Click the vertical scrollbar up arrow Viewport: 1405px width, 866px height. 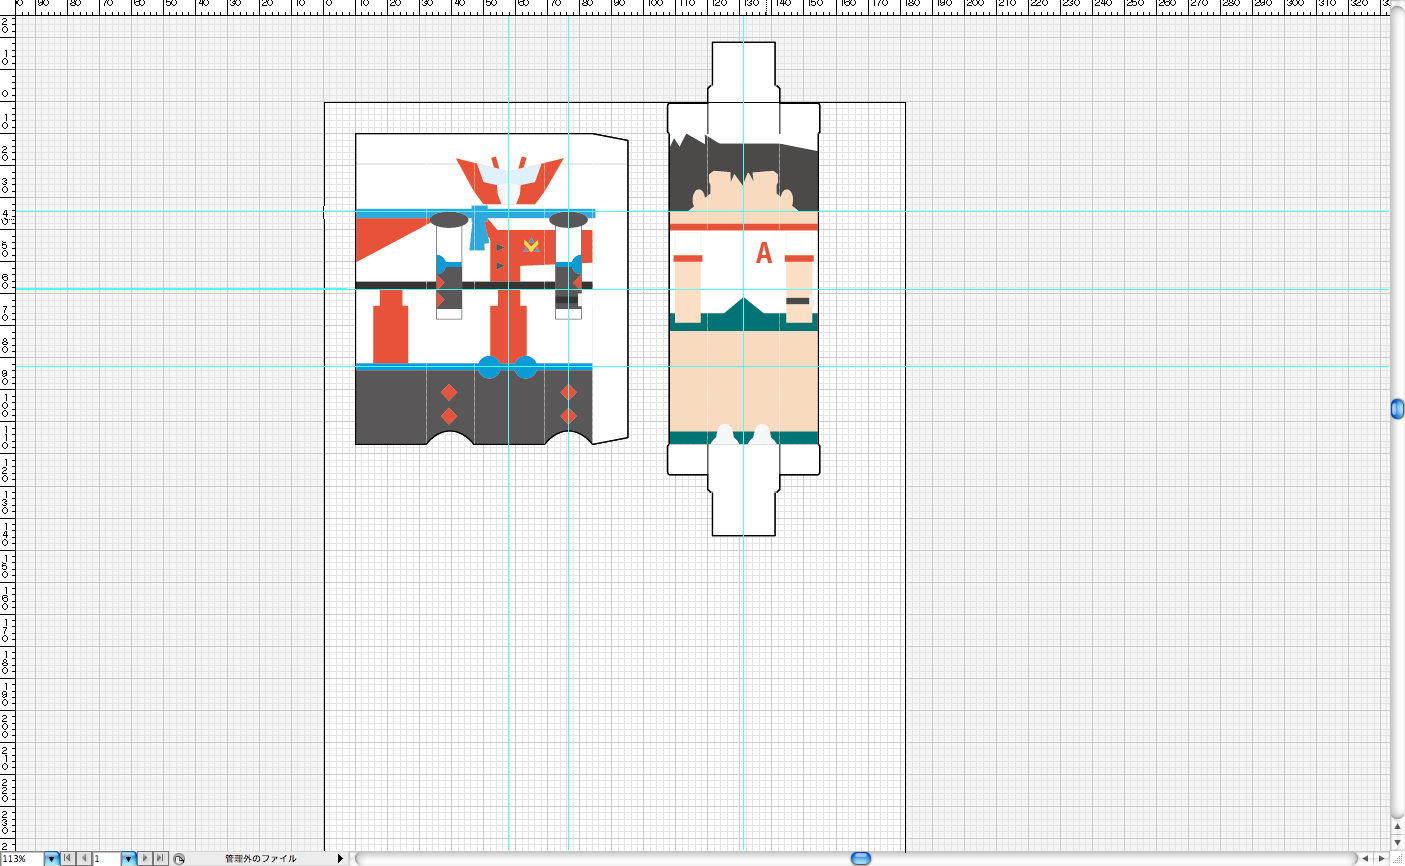pos(1397,827)
